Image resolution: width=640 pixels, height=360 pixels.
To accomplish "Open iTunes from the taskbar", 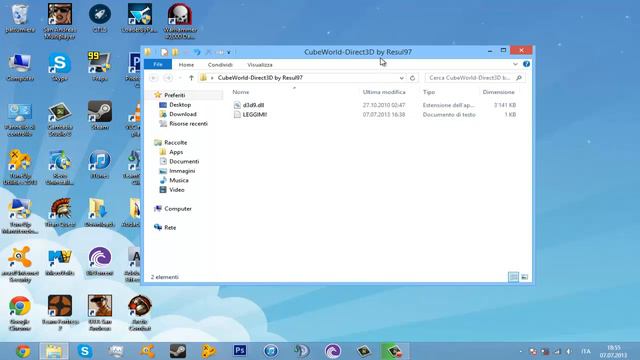I will [x=271, y=351].
